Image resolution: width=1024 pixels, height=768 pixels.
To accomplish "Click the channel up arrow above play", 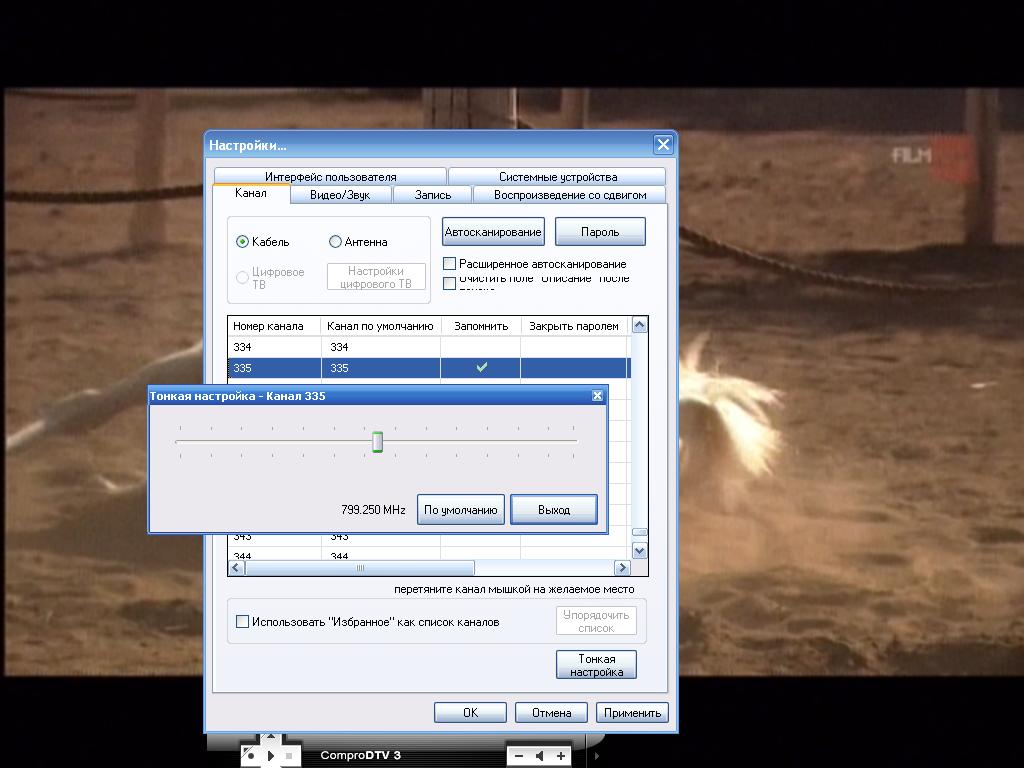I will coord(270,739).
